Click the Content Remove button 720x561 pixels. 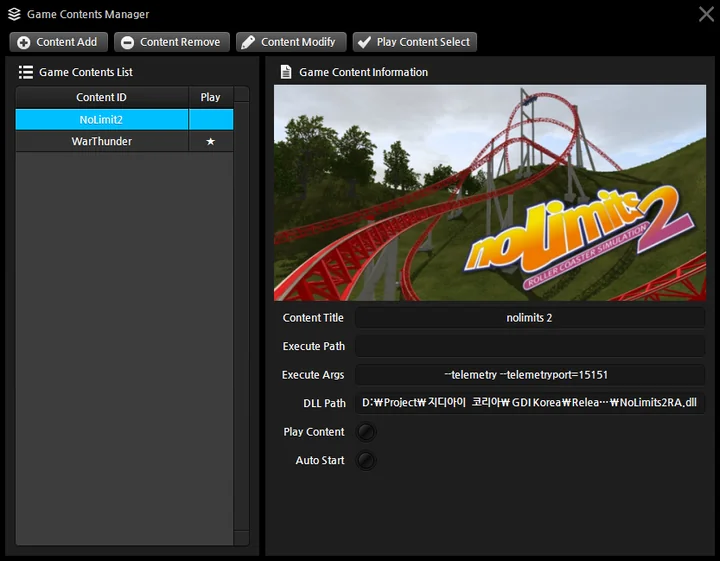pyautogui.click(x=172, y=42)
